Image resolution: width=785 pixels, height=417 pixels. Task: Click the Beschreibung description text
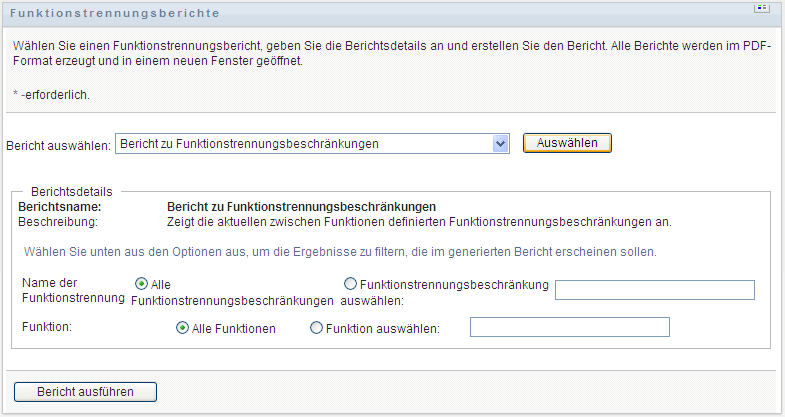[x=418, y=221]
